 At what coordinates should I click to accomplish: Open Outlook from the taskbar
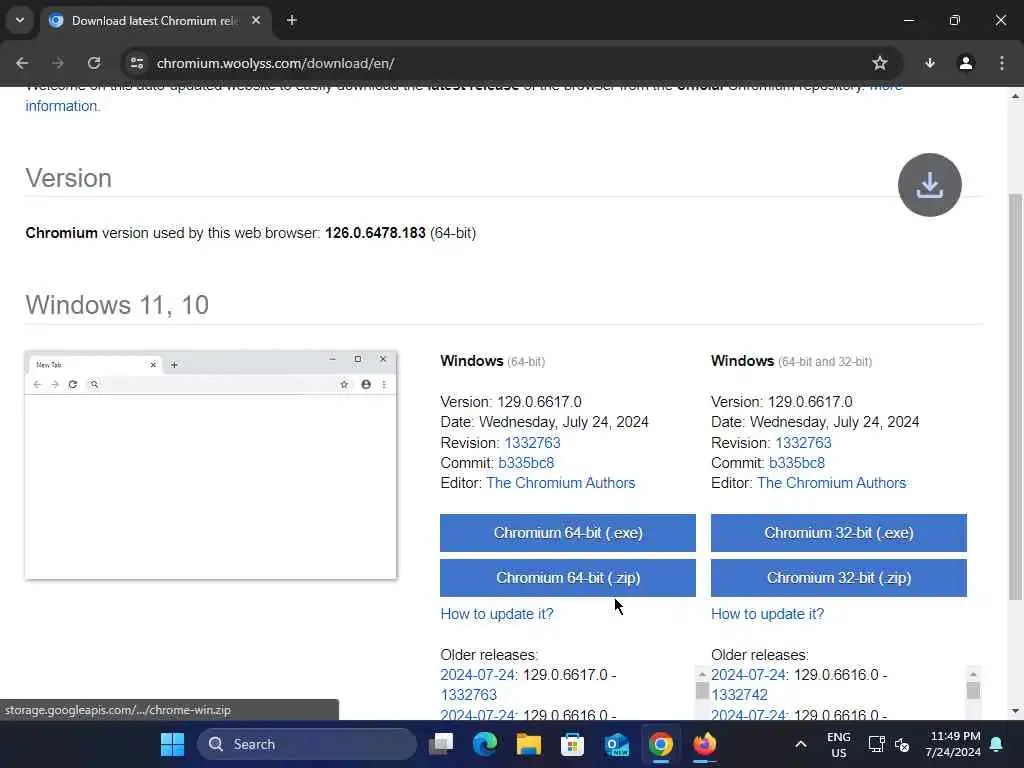(x=616, y=744)
